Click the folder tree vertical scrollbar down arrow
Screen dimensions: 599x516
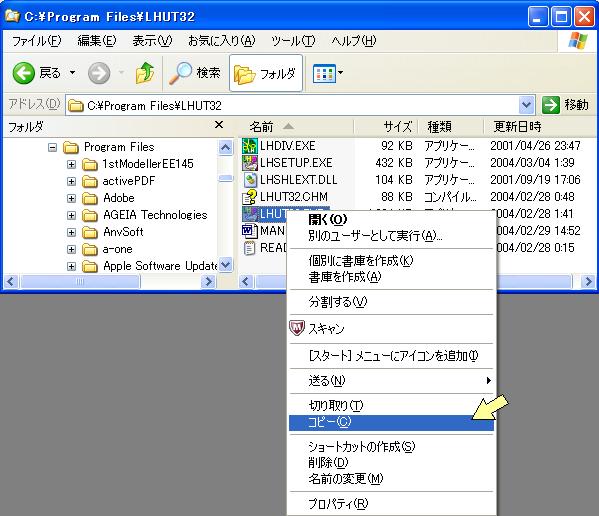(225, 265)
